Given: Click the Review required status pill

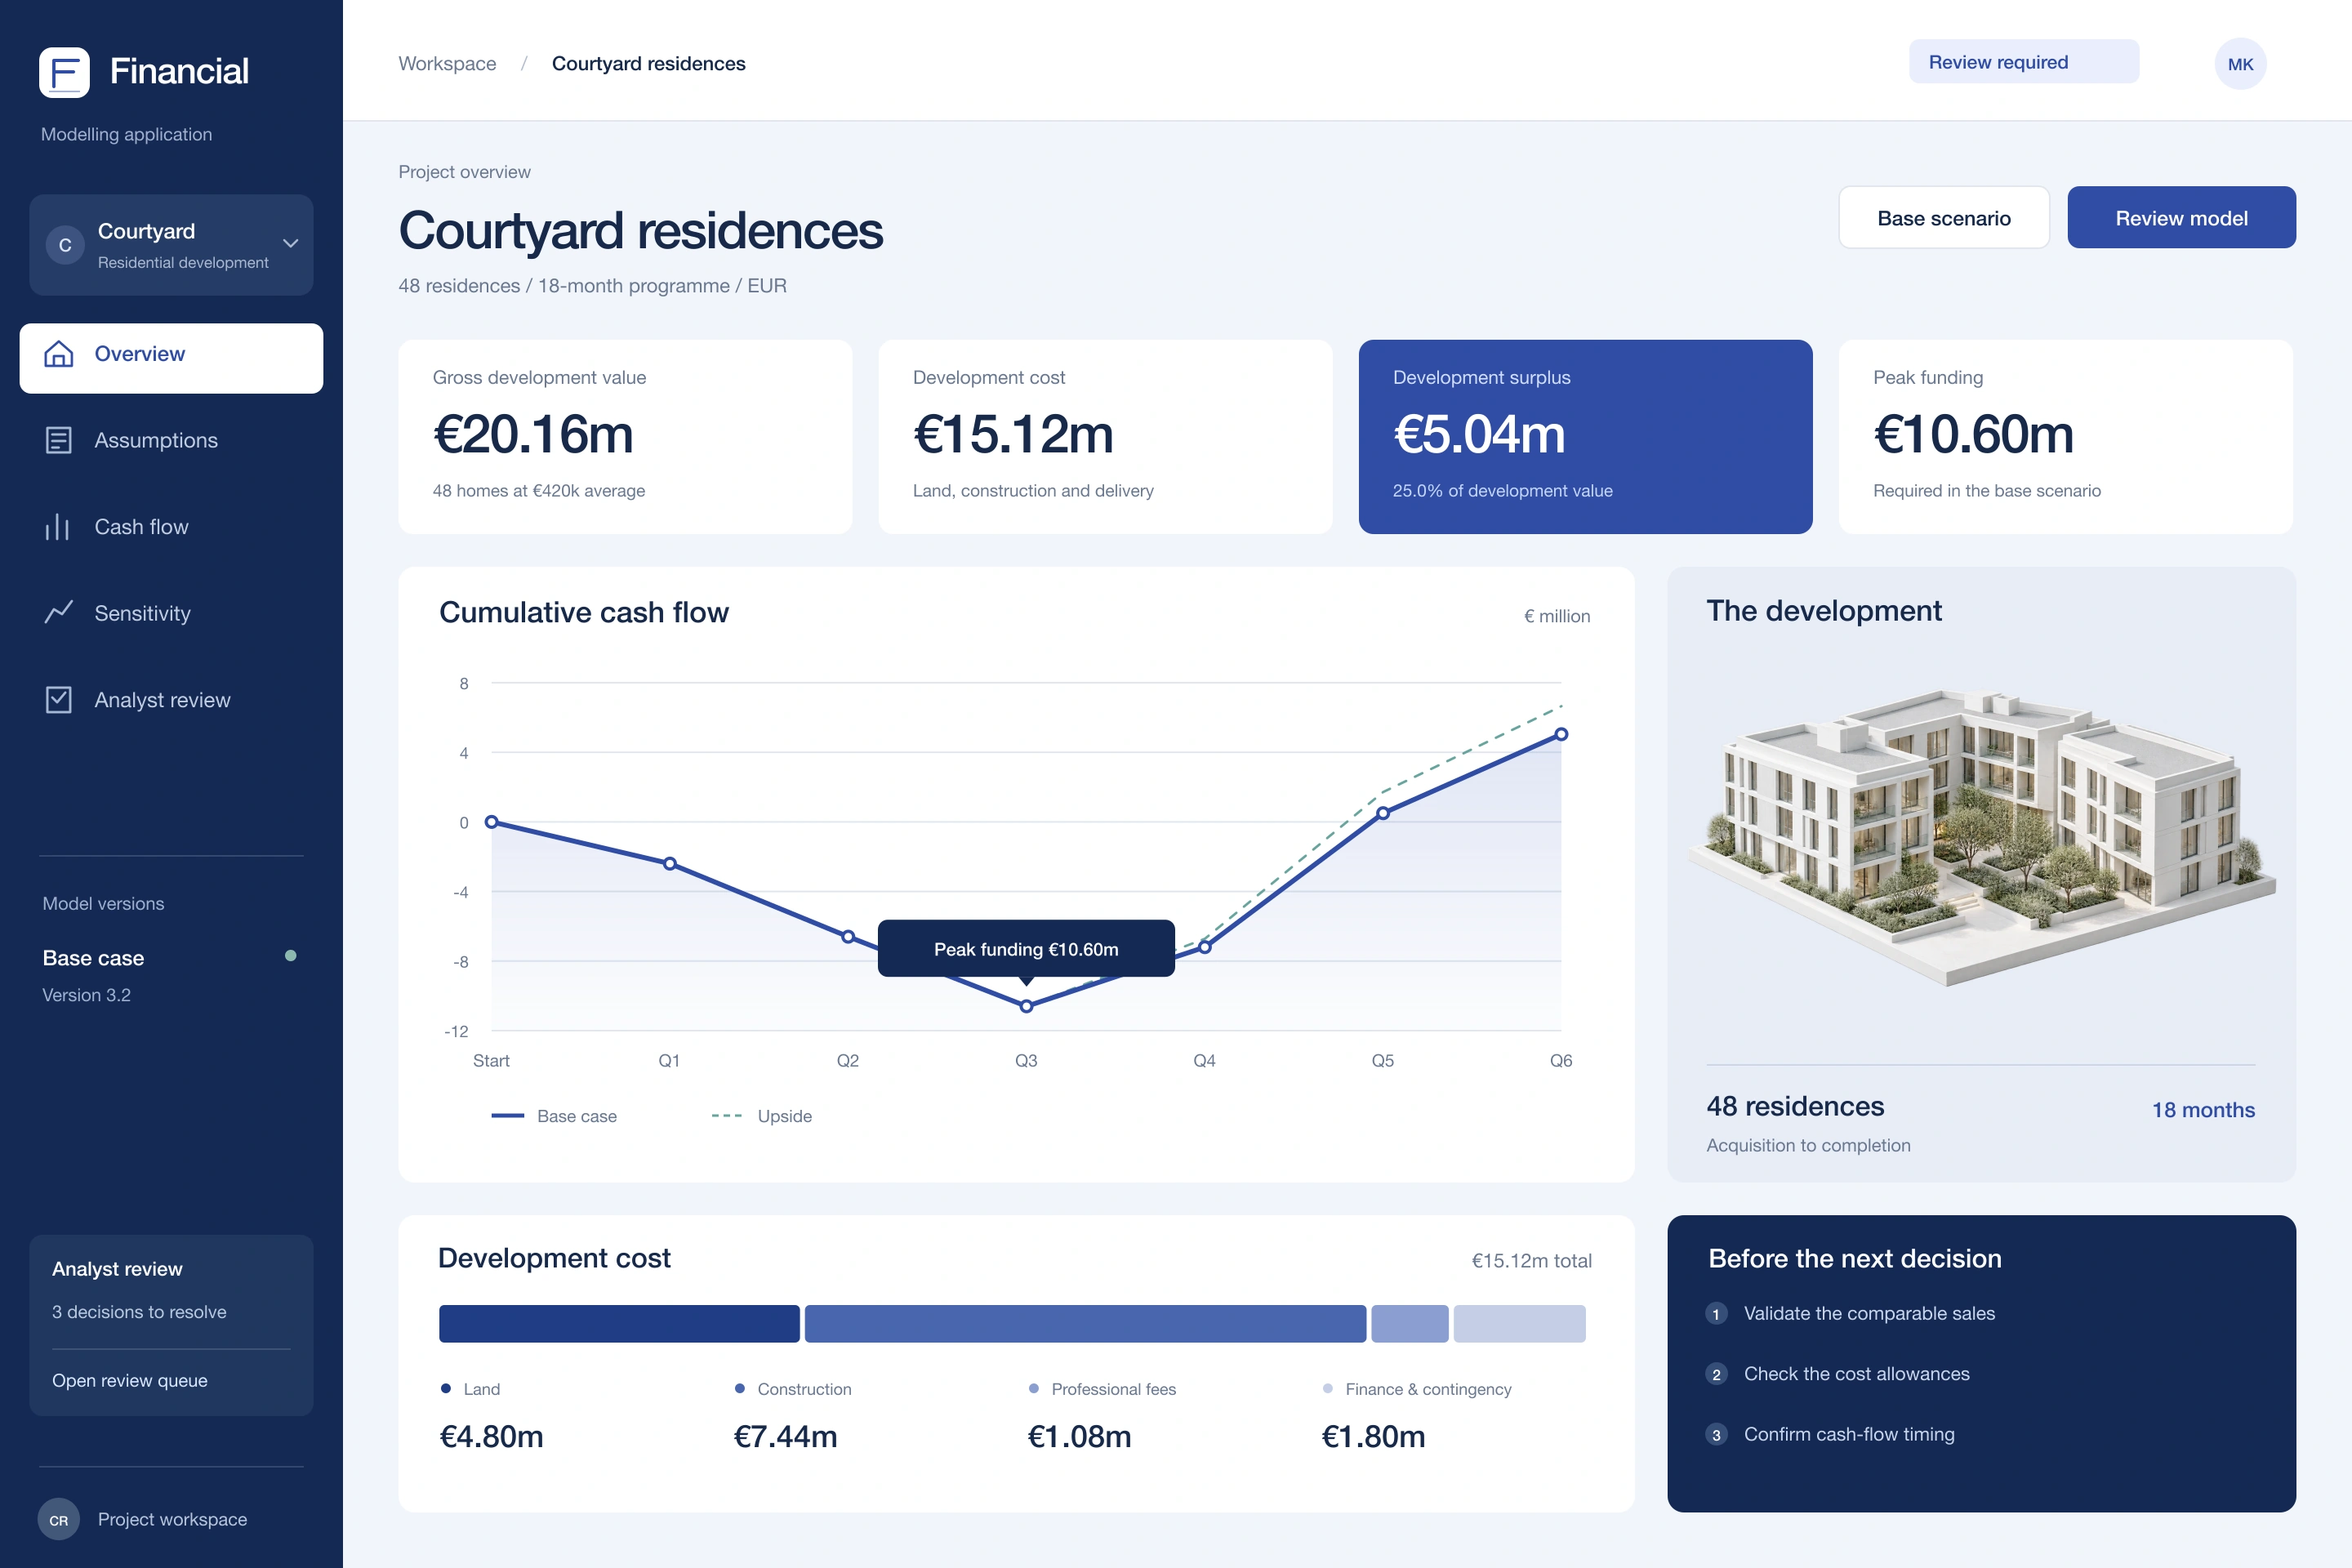Looking at the screenshot, I should [x=2023, y=62].
